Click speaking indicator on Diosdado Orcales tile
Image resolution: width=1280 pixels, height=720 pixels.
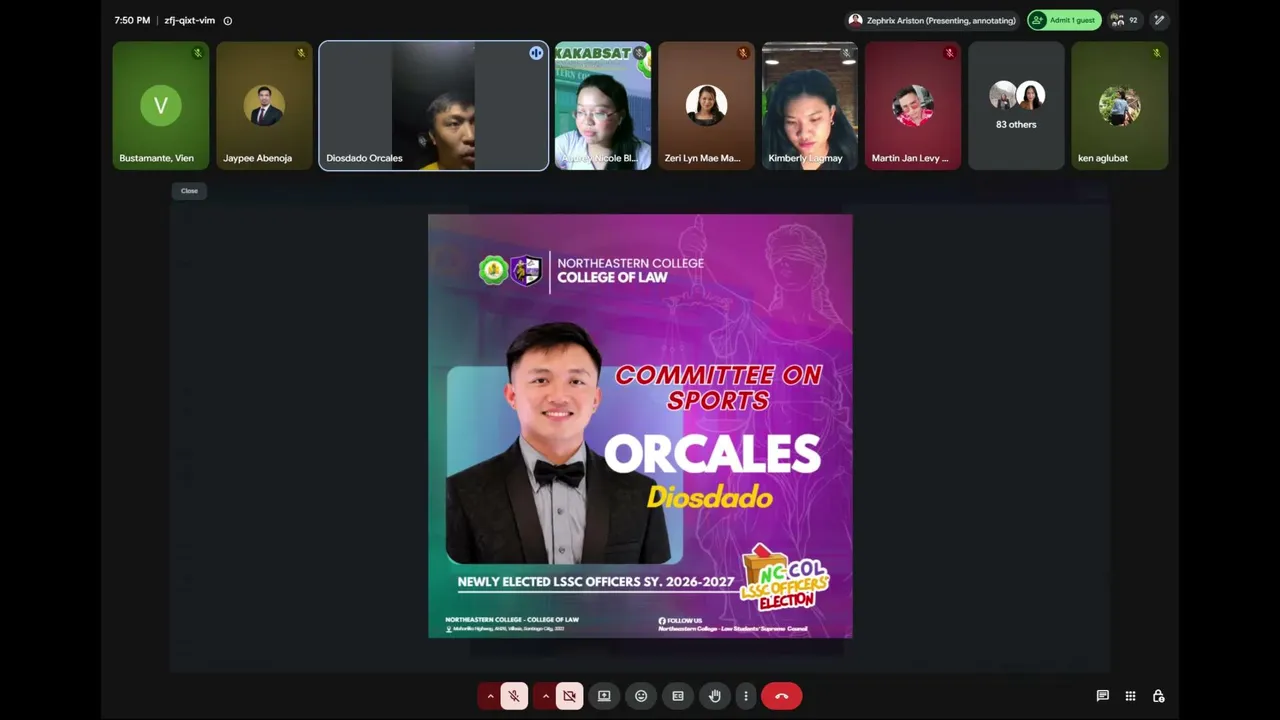[536, 53]
